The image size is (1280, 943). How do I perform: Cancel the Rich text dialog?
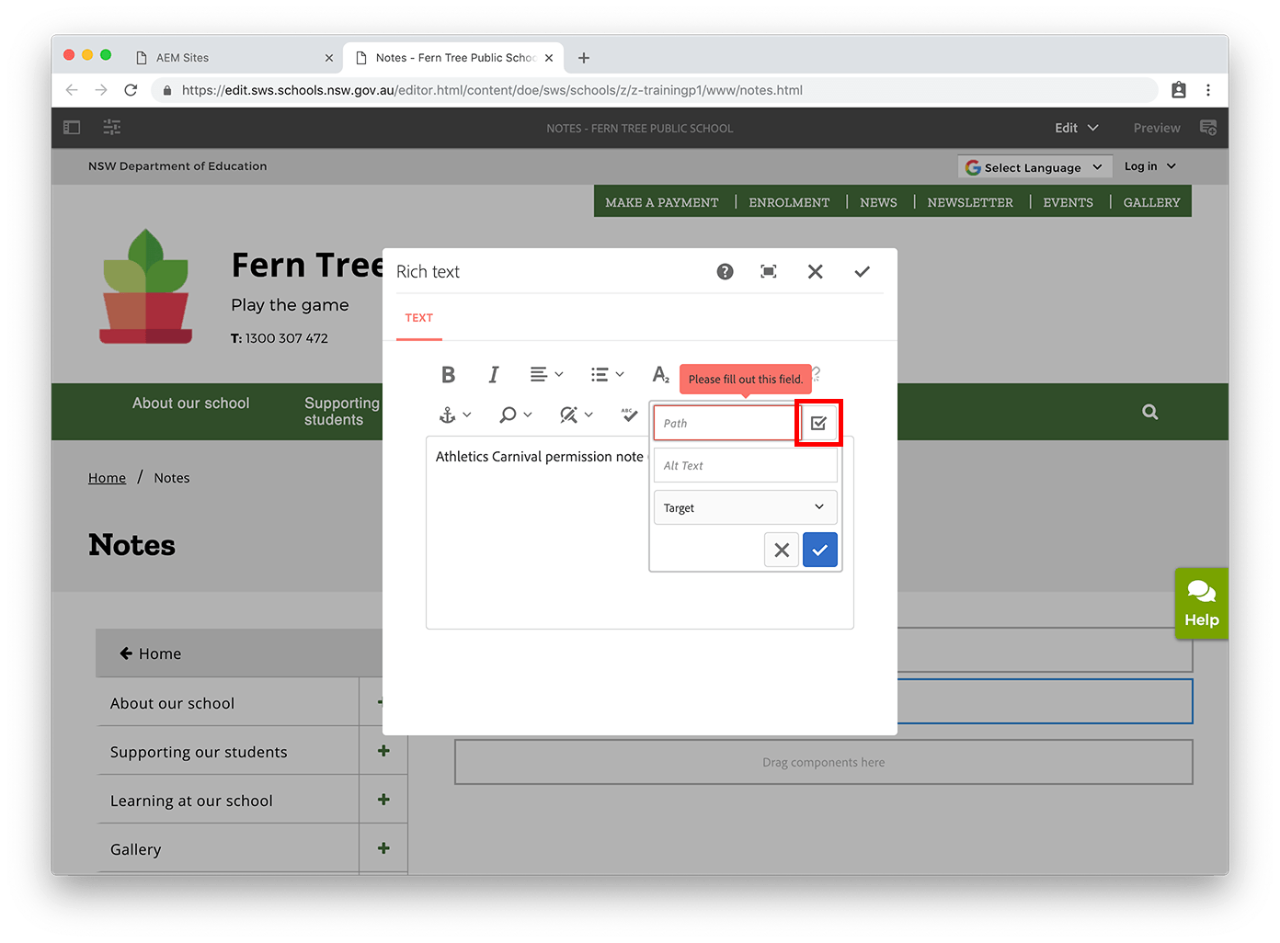(815, 271)
